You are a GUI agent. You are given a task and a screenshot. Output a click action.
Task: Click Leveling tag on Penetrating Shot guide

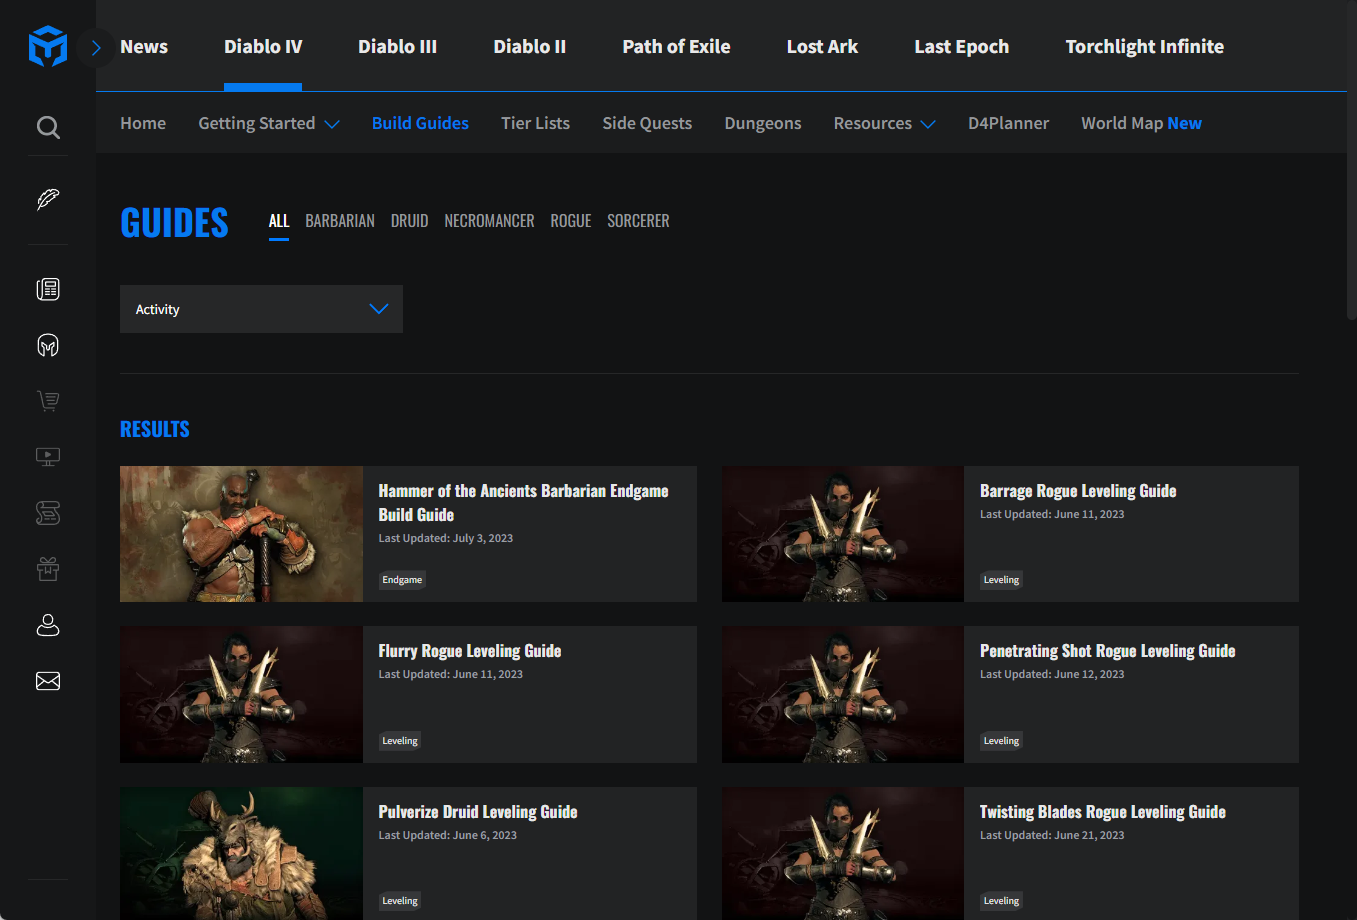1001,741
